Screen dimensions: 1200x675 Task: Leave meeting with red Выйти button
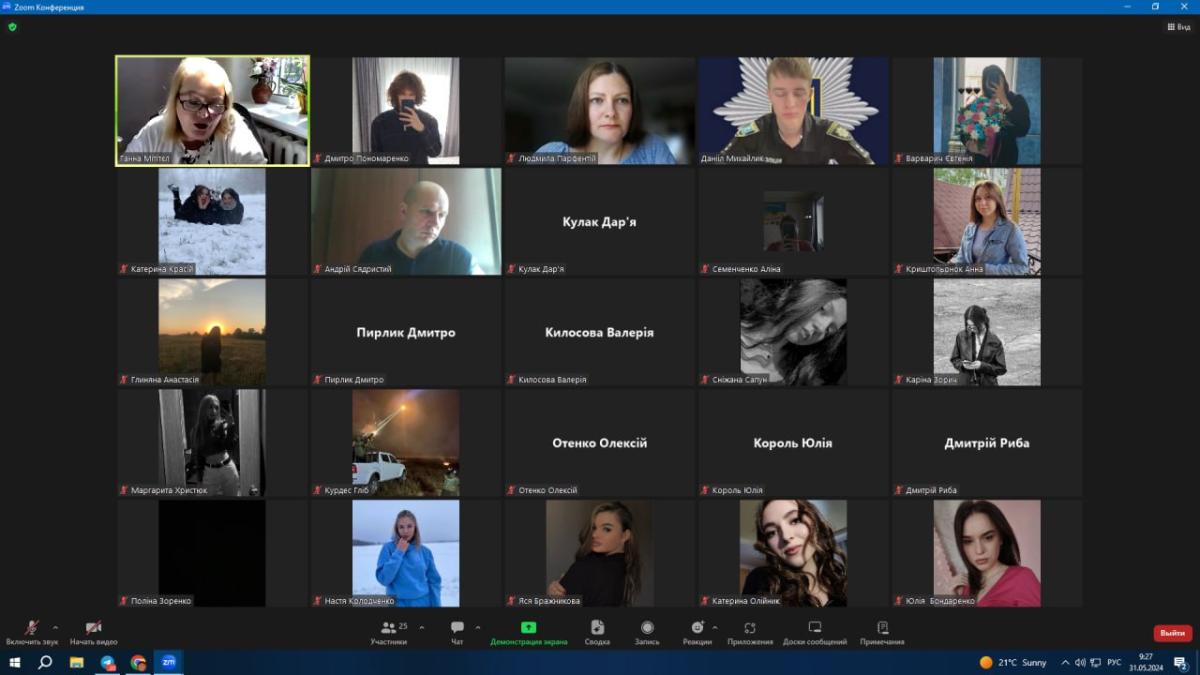click(1172, 633)
